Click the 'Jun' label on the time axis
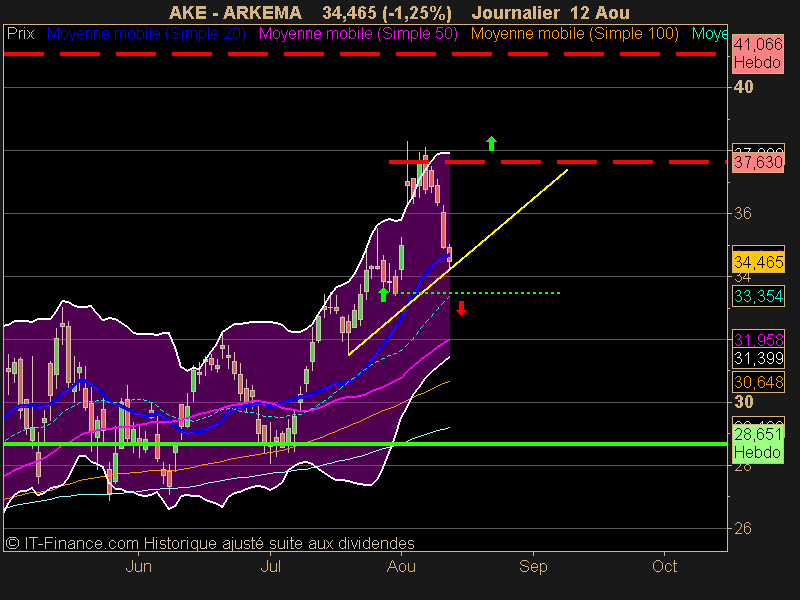800x600 pixels. [x=138, y=566]
